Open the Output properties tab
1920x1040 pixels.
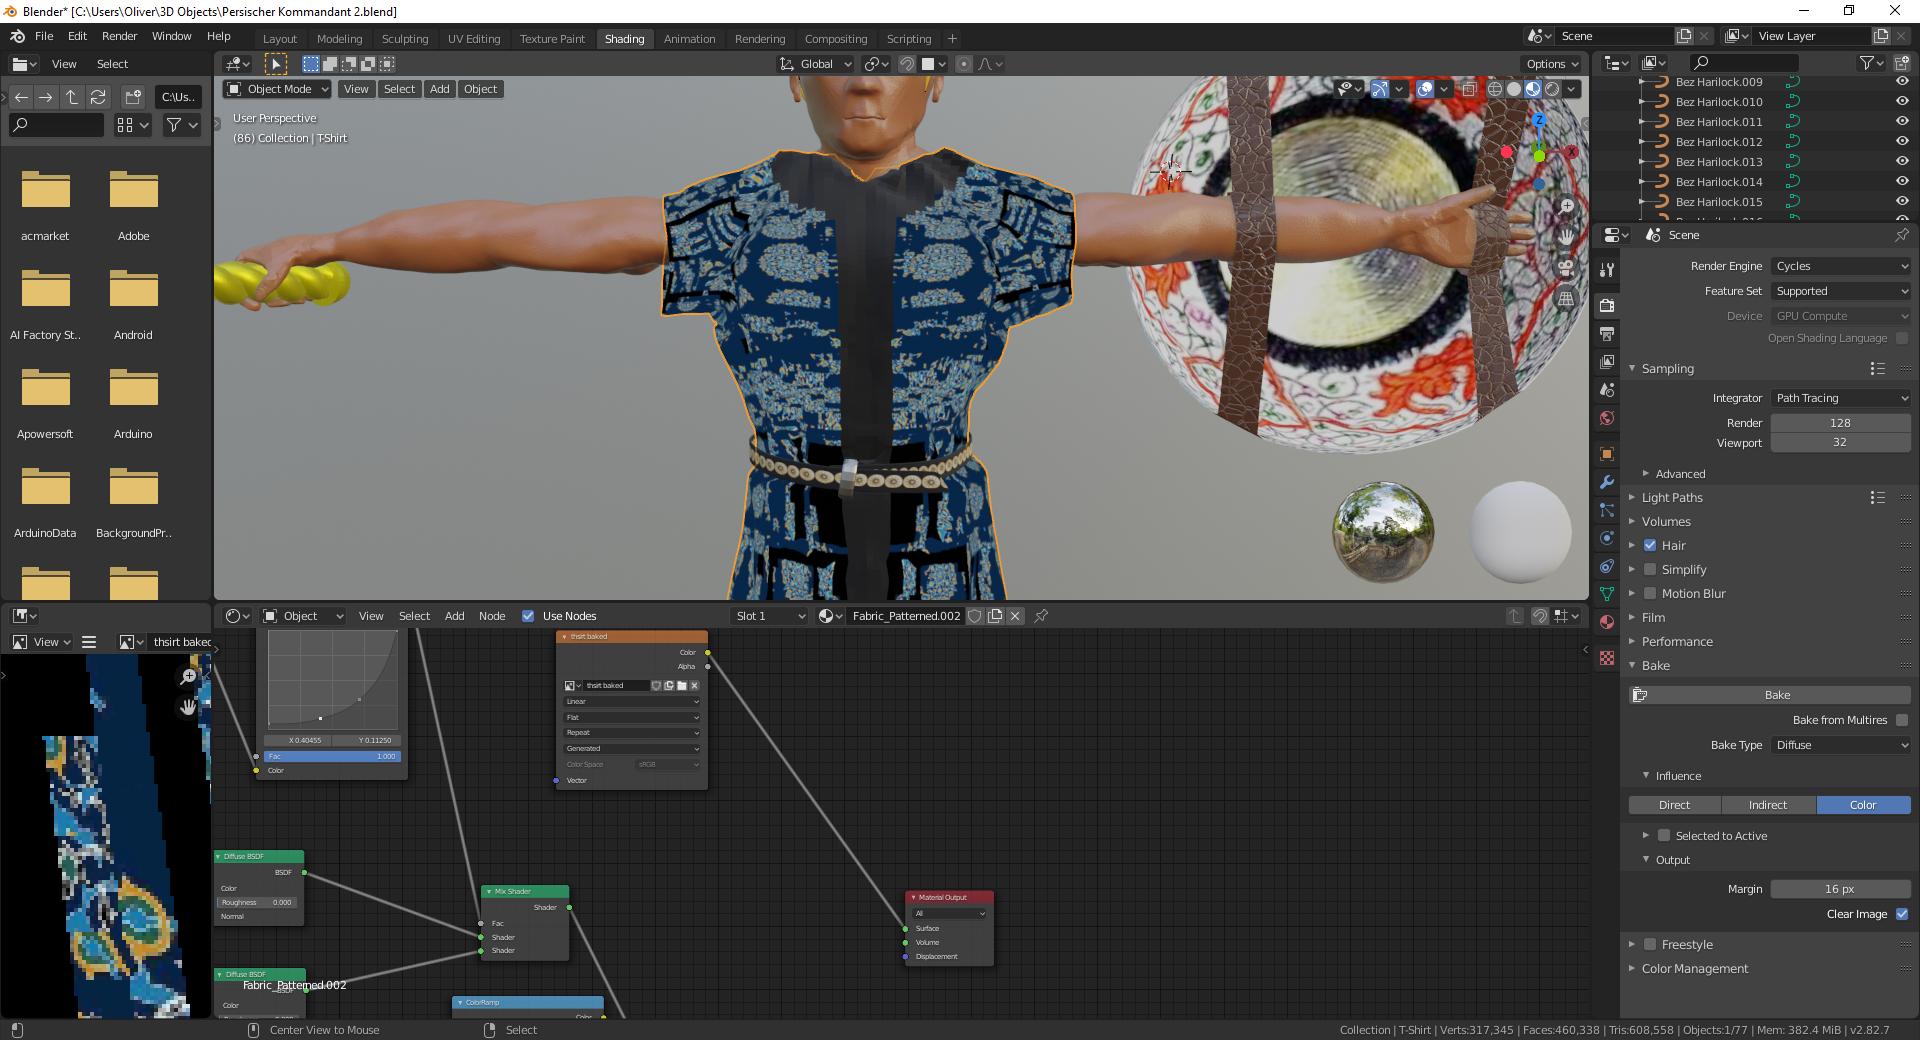[1606, 333]
